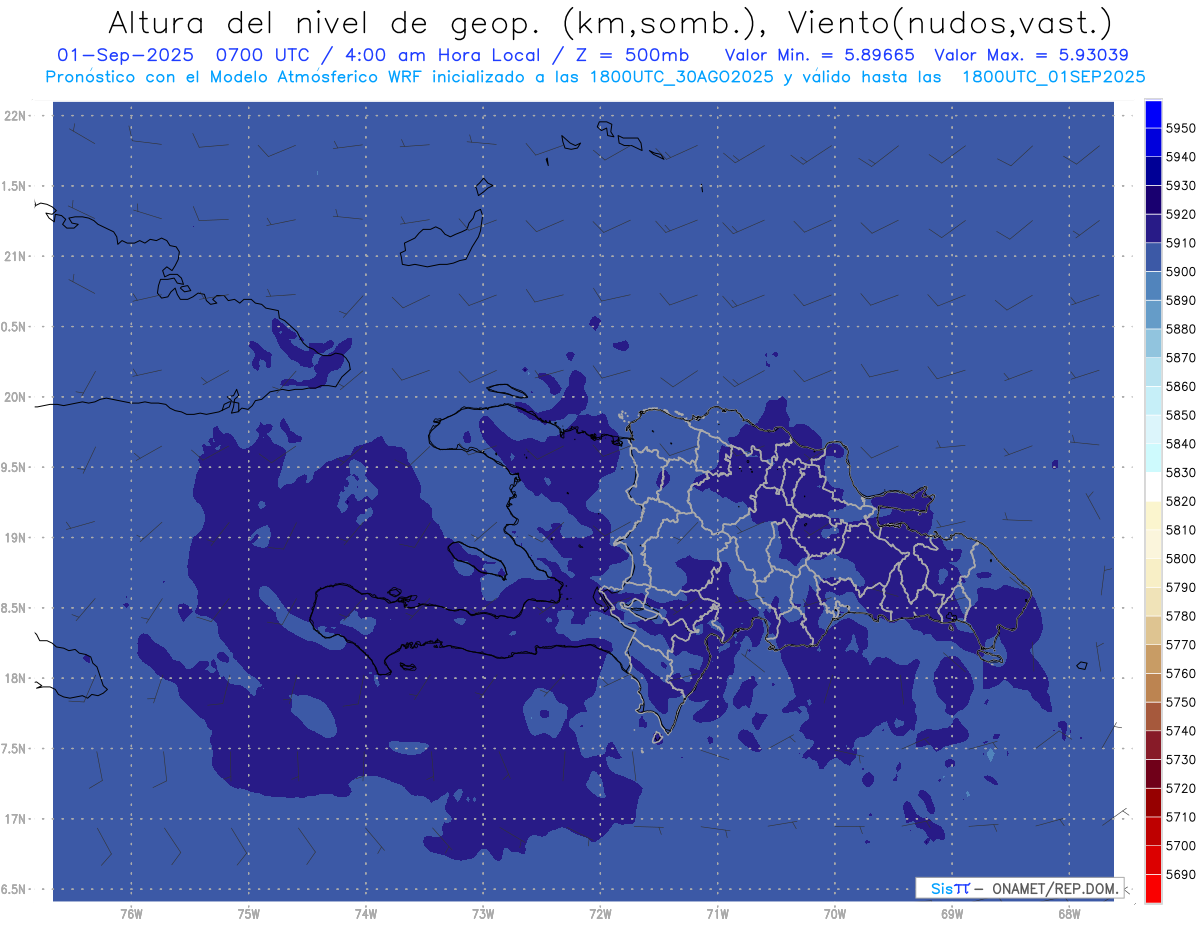Image resolution: width=1200 pixels, height=927 pixels.
Task: Click the 5950 legend value
Action: pos(1181,129)
